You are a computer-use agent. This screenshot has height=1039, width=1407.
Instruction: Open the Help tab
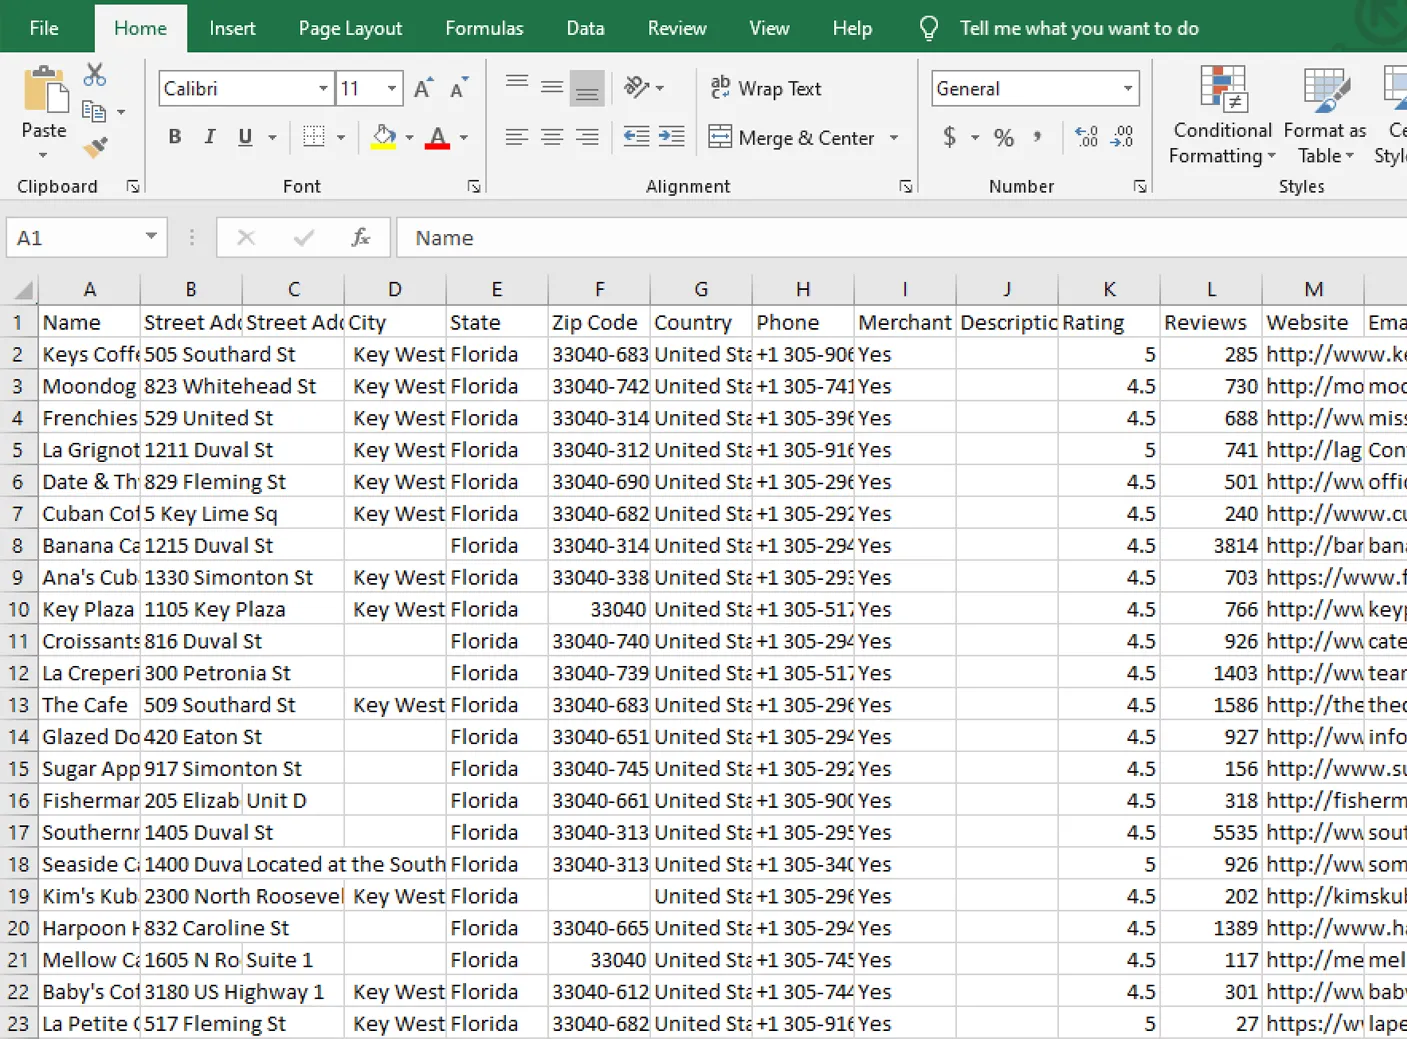tap(852, 28)
